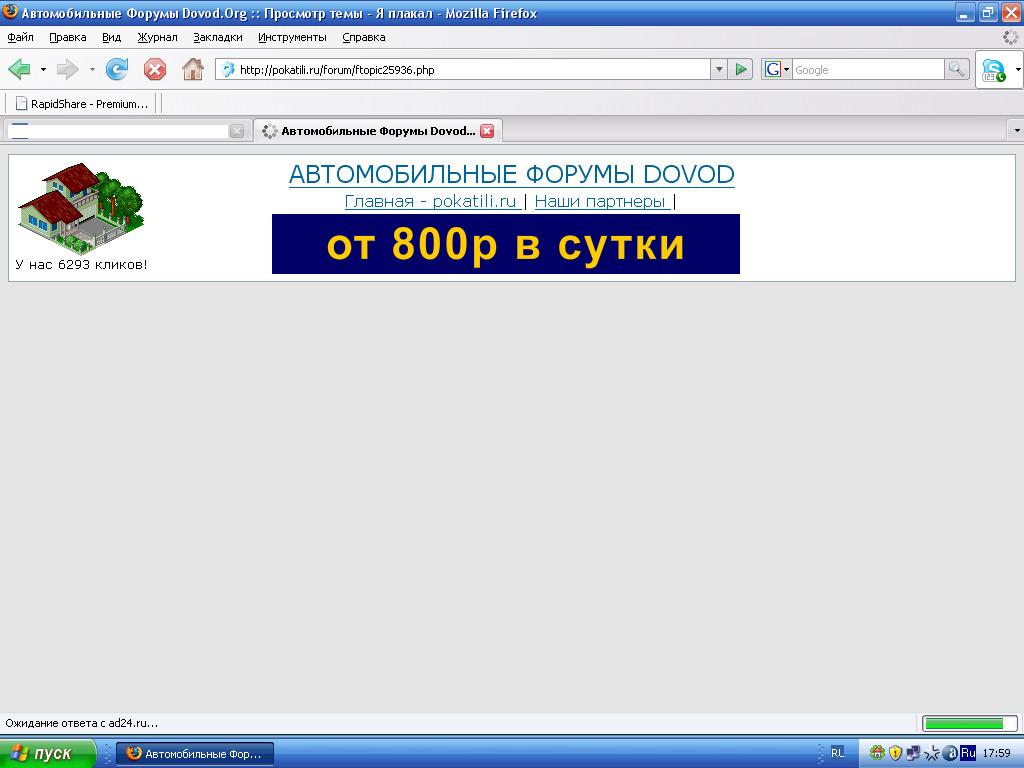Go to the Home page icon

pyautogui.click(x=192, y=69)
